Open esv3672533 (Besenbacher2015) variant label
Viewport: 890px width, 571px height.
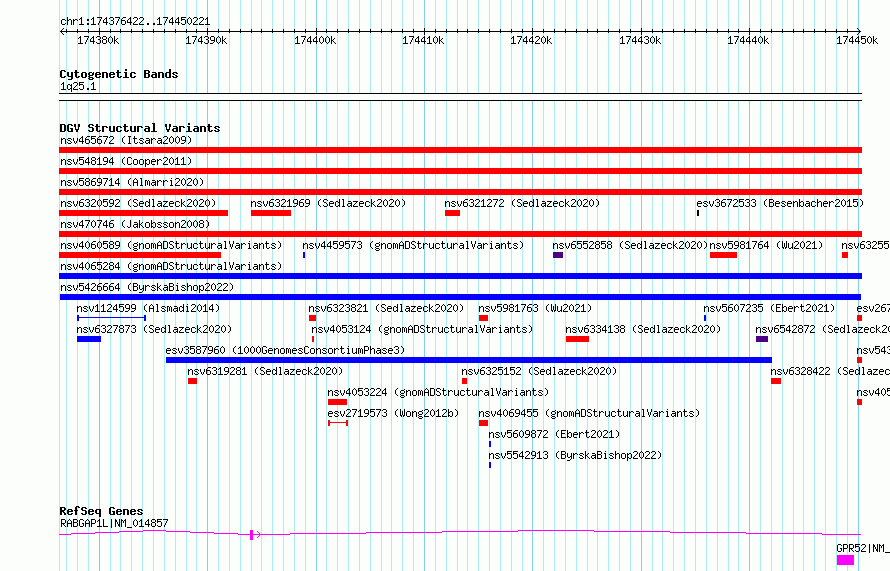(x=780, y=203)
